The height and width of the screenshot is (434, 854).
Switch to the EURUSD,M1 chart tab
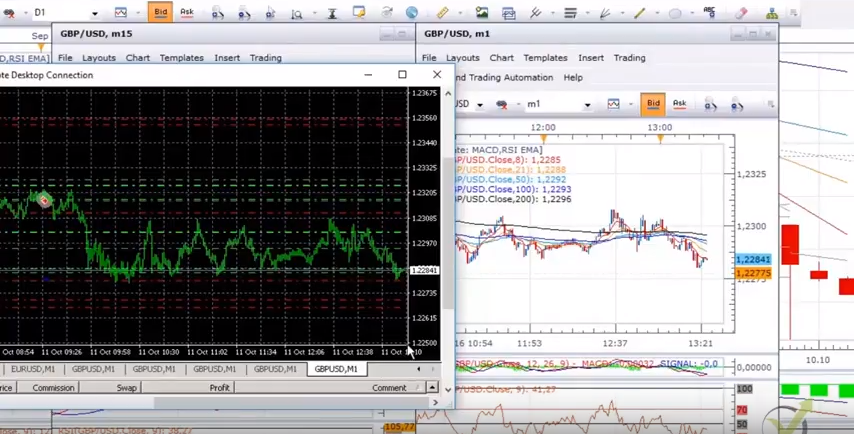32,369
